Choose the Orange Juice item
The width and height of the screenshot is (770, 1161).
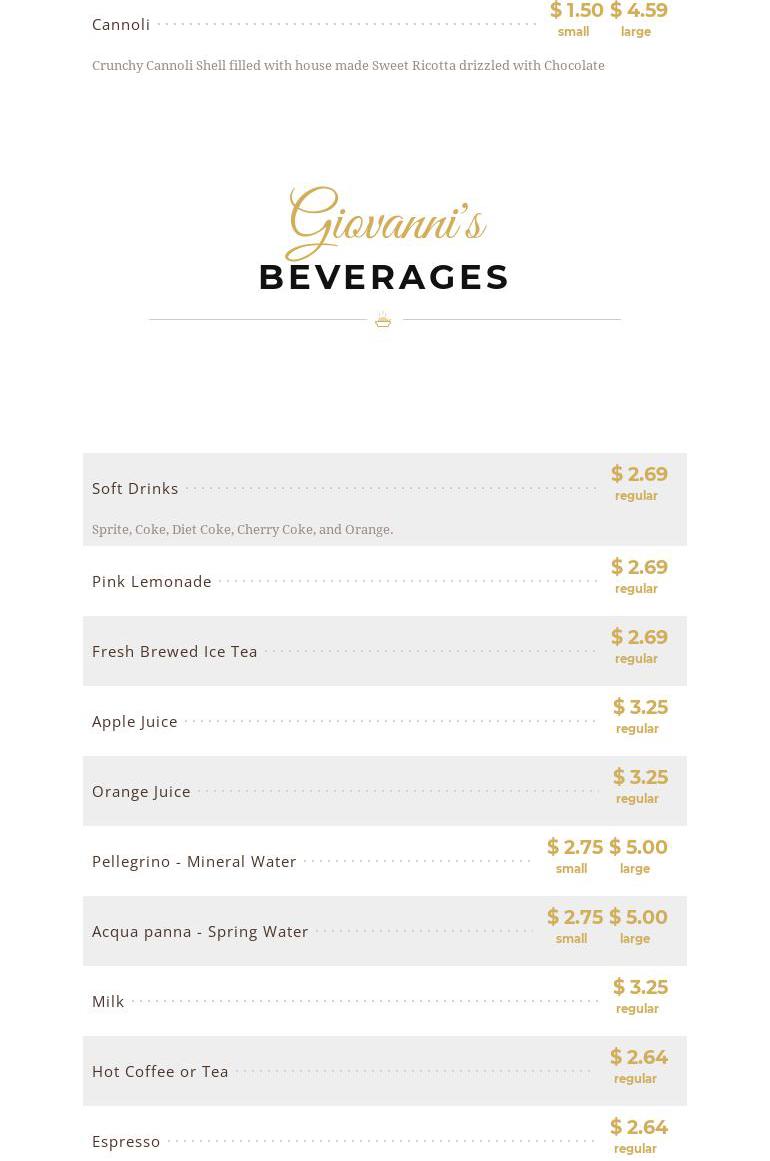[x=141, y=791]
